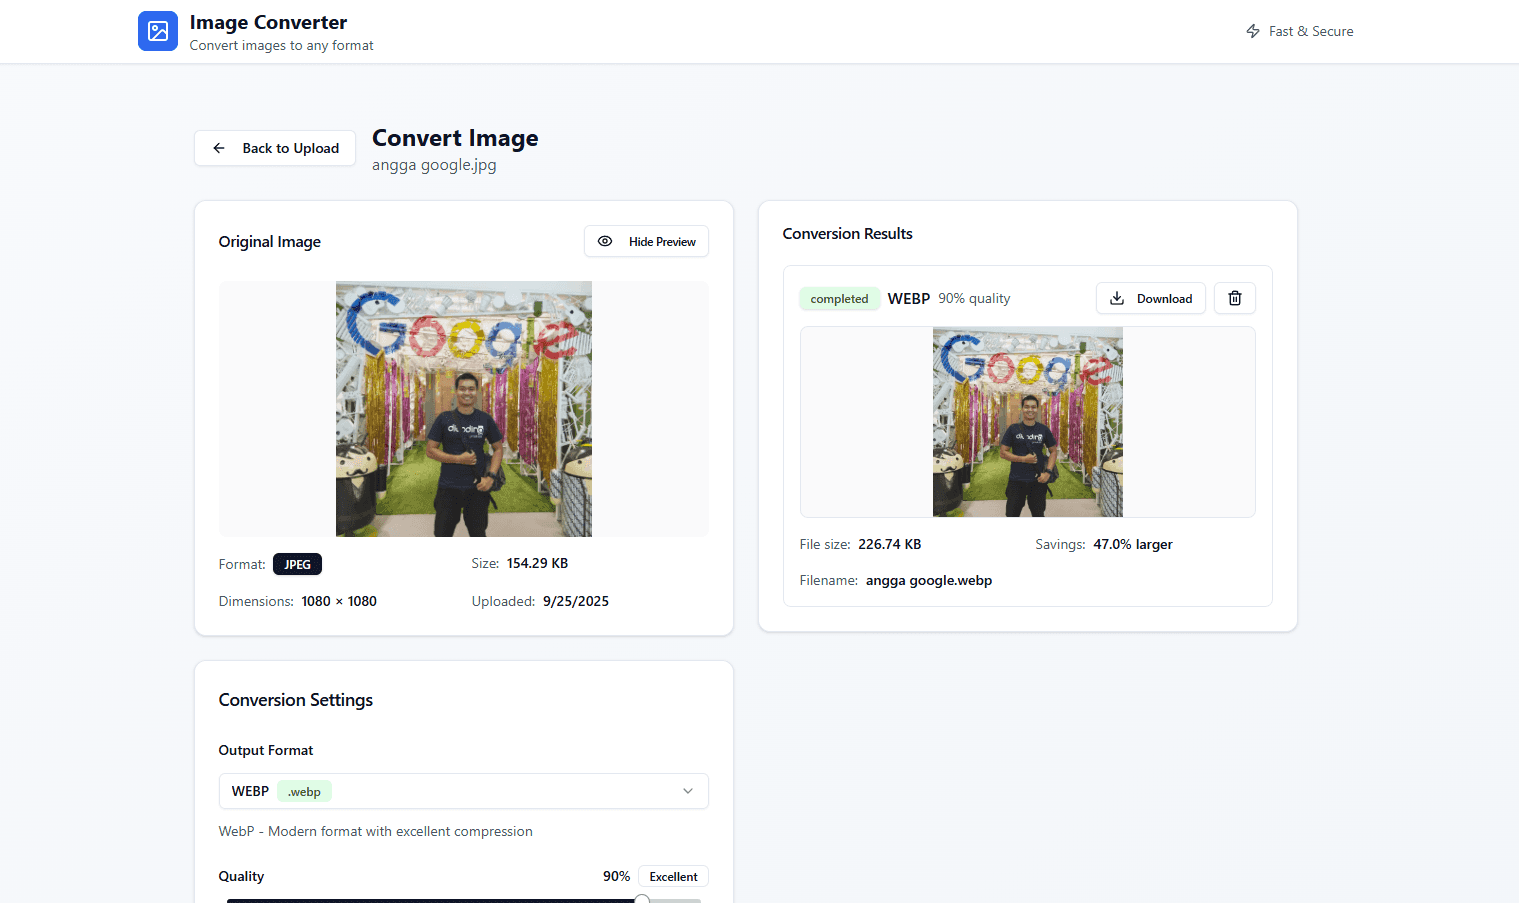1519x903 pixels.
Task: Click the Excellent quality label
Action: point(673,877)
